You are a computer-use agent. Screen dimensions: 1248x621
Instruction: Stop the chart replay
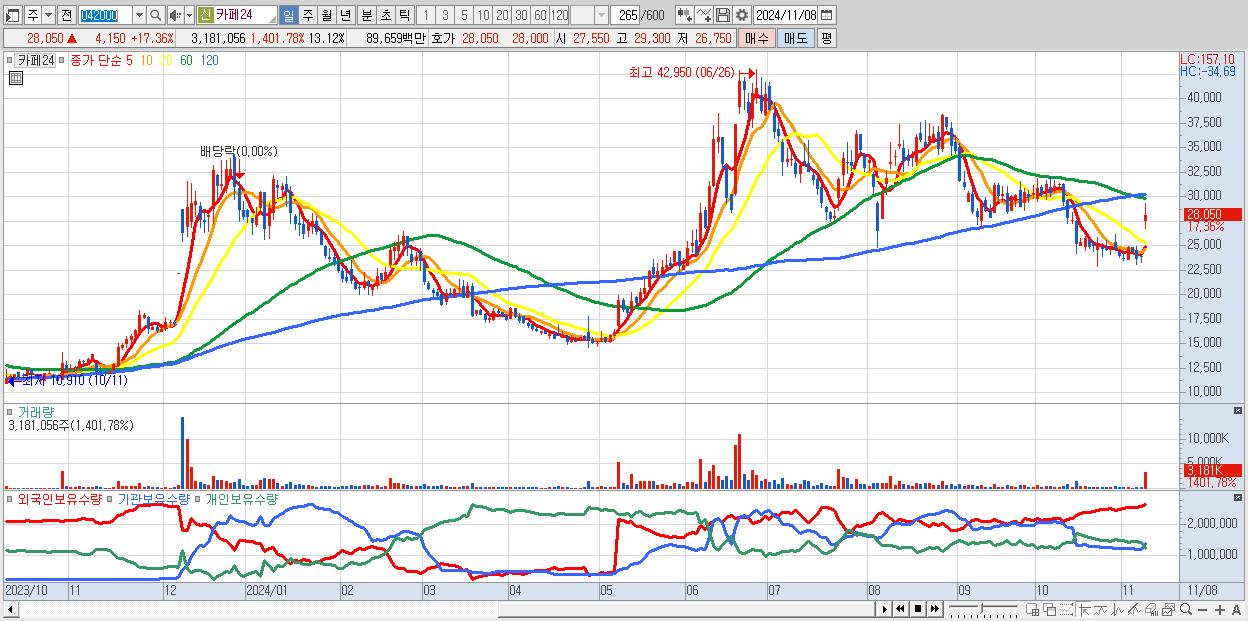[917, 609]
